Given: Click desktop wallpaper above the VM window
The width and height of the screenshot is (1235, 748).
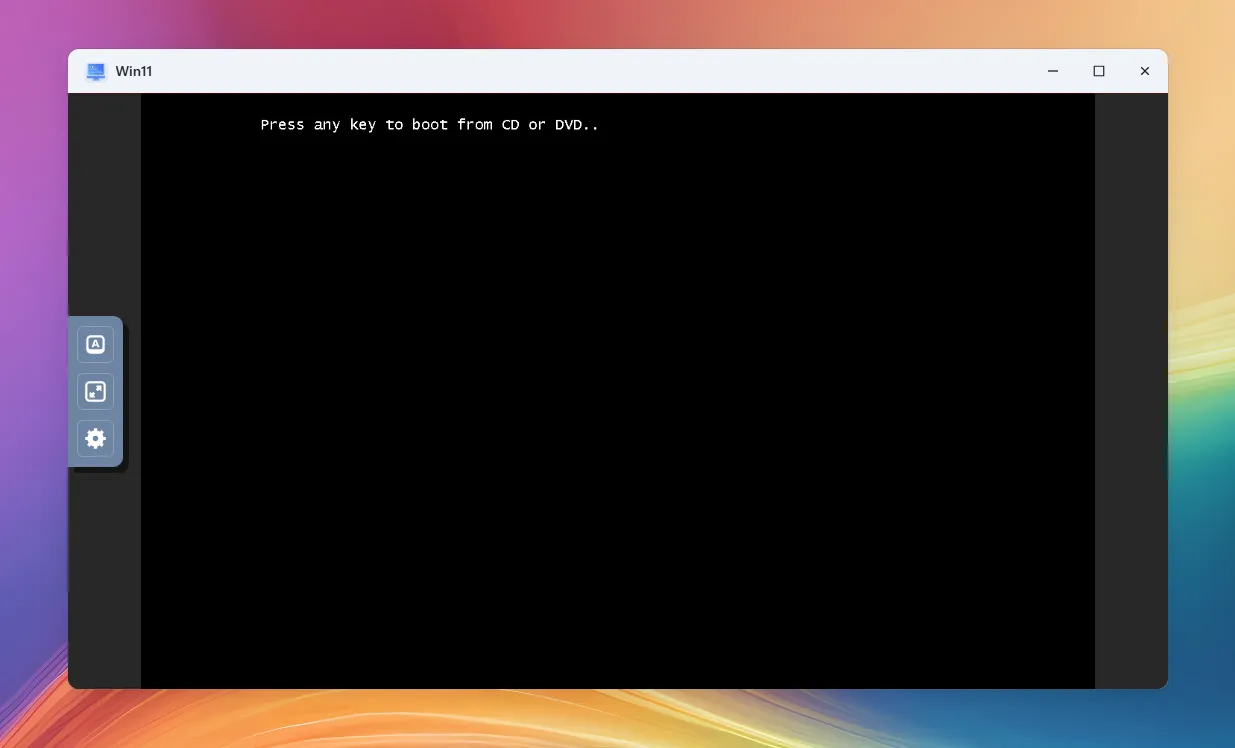Looking at the screenshot, I should (600, 24).
